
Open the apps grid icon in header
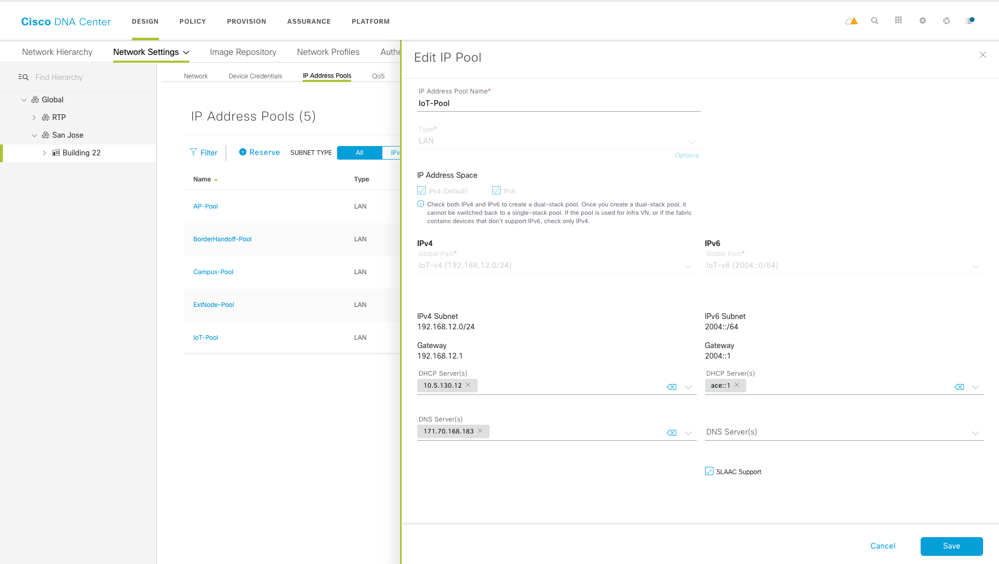tap(898, 20)
